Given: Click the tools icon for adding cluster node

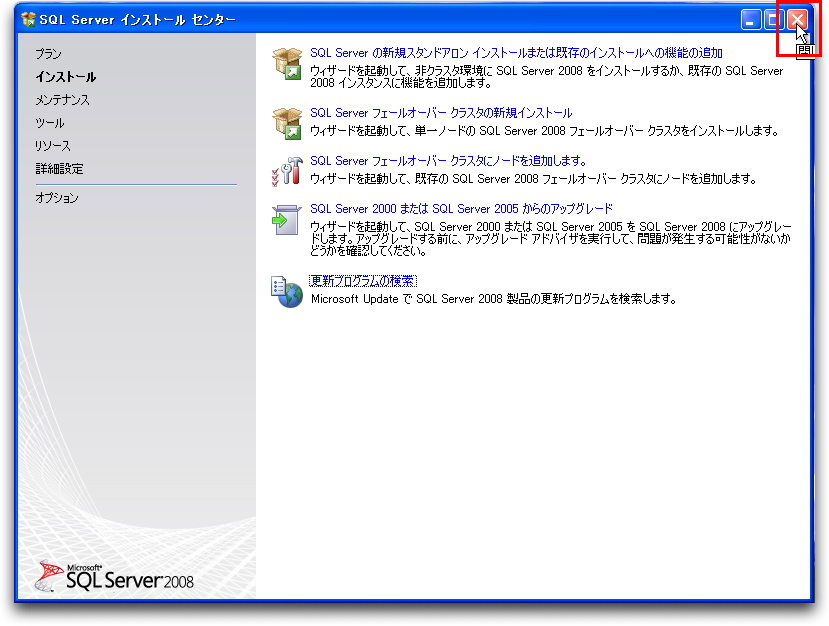Looking at the screenshot, I should [287, 171].
